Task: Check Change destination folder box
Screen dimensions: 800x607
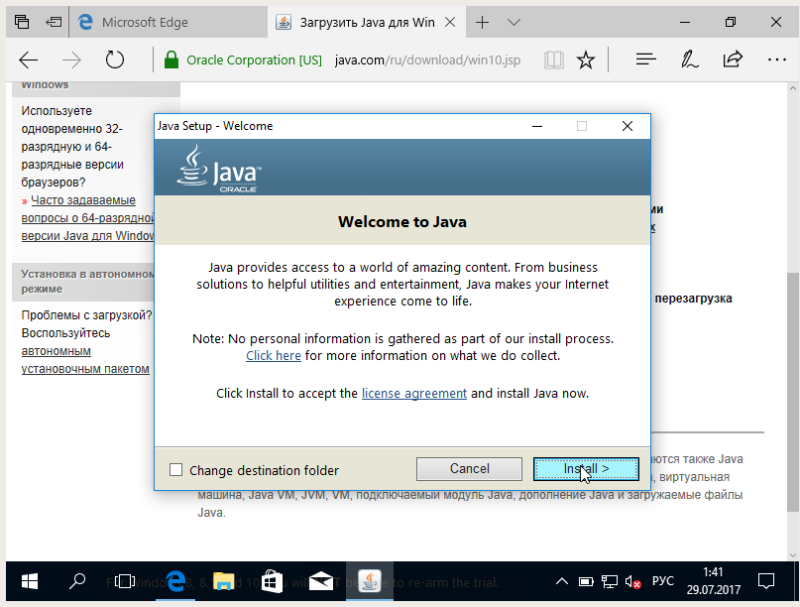Action: tap(176, 470)
